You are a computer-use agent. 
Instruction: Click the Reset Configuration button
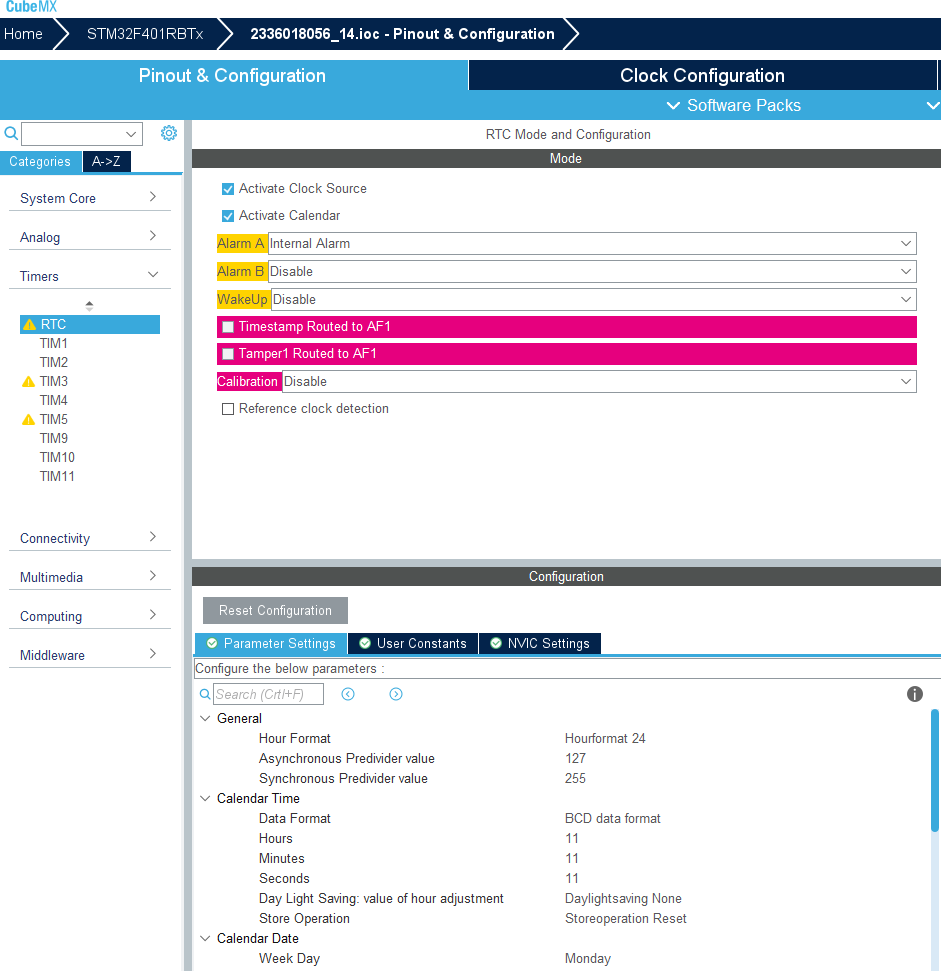[x=275, y=611]
